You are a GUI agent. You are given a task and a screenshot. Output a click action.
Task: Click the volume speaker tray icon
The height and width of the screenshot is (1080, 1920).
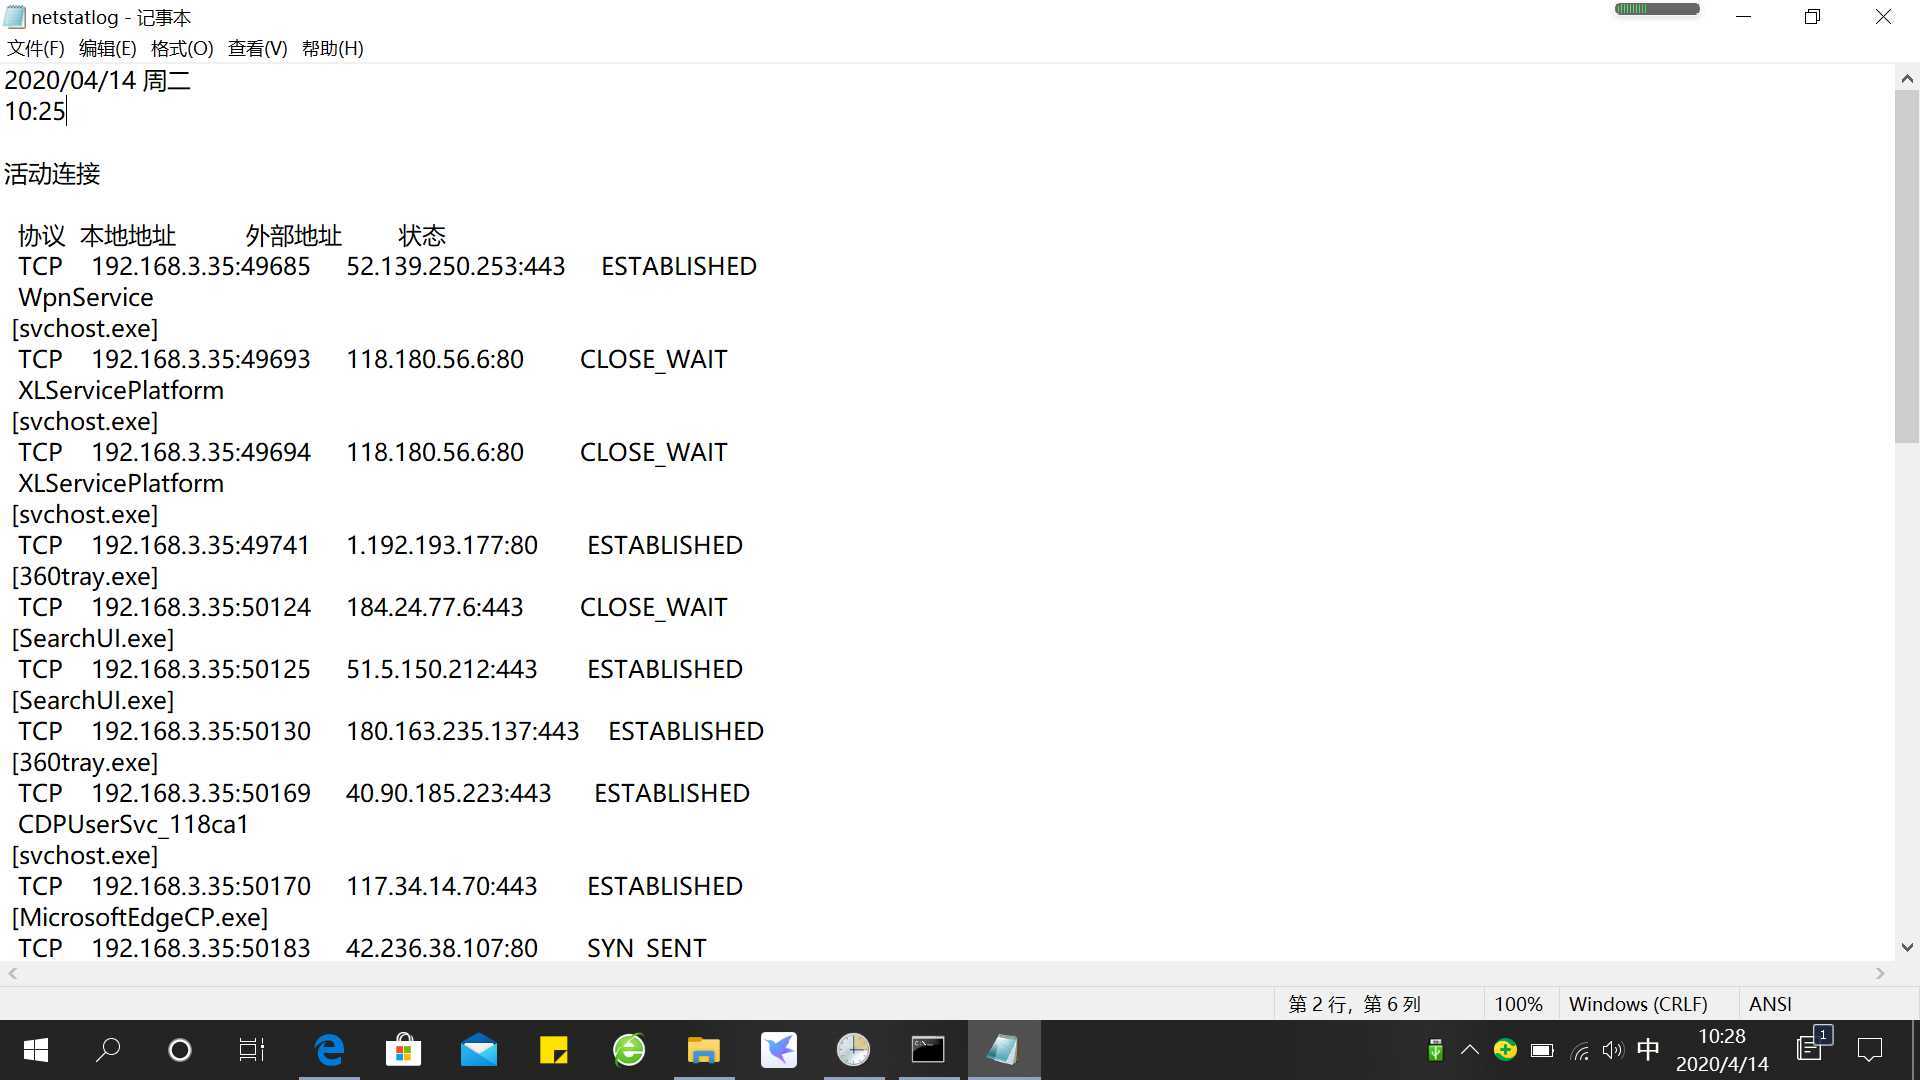coord(1612,1050)
